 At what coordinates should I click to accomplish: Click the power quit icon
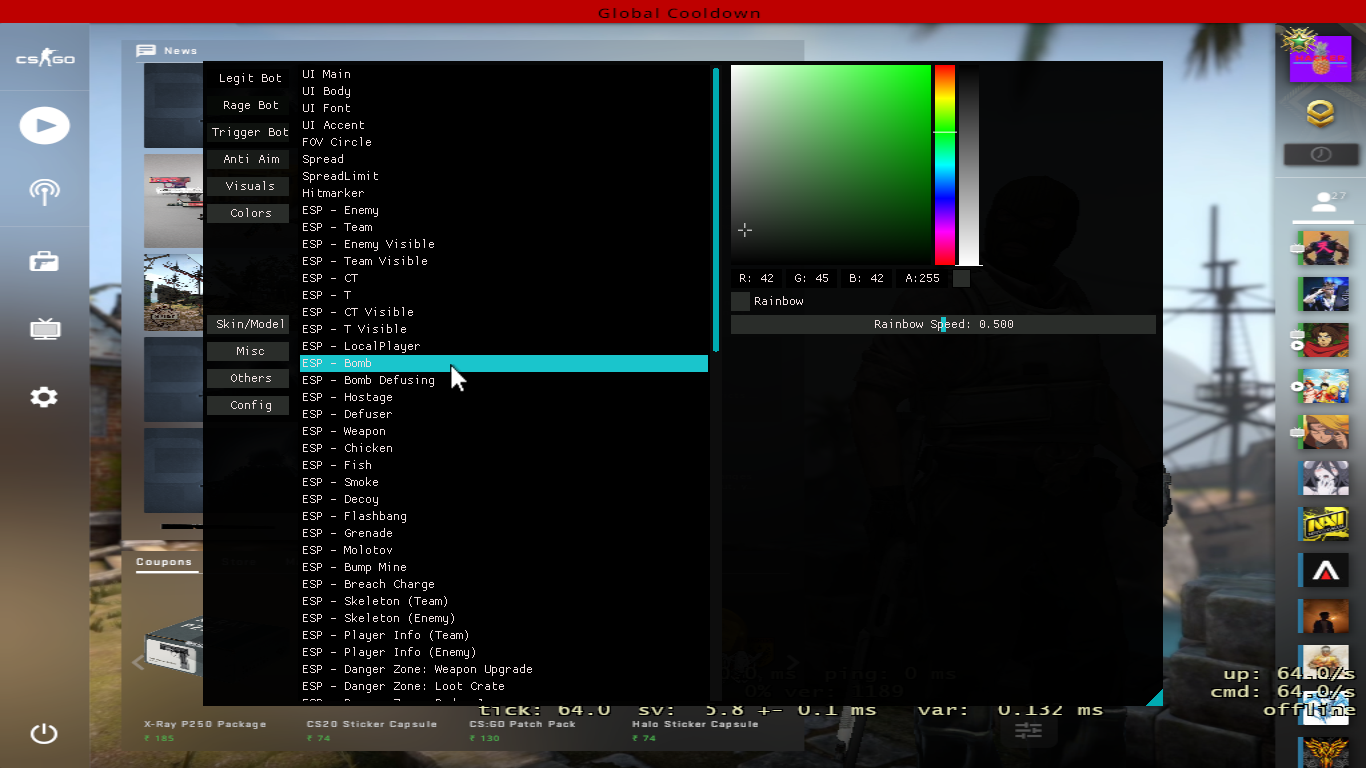(x=44, y=733)
